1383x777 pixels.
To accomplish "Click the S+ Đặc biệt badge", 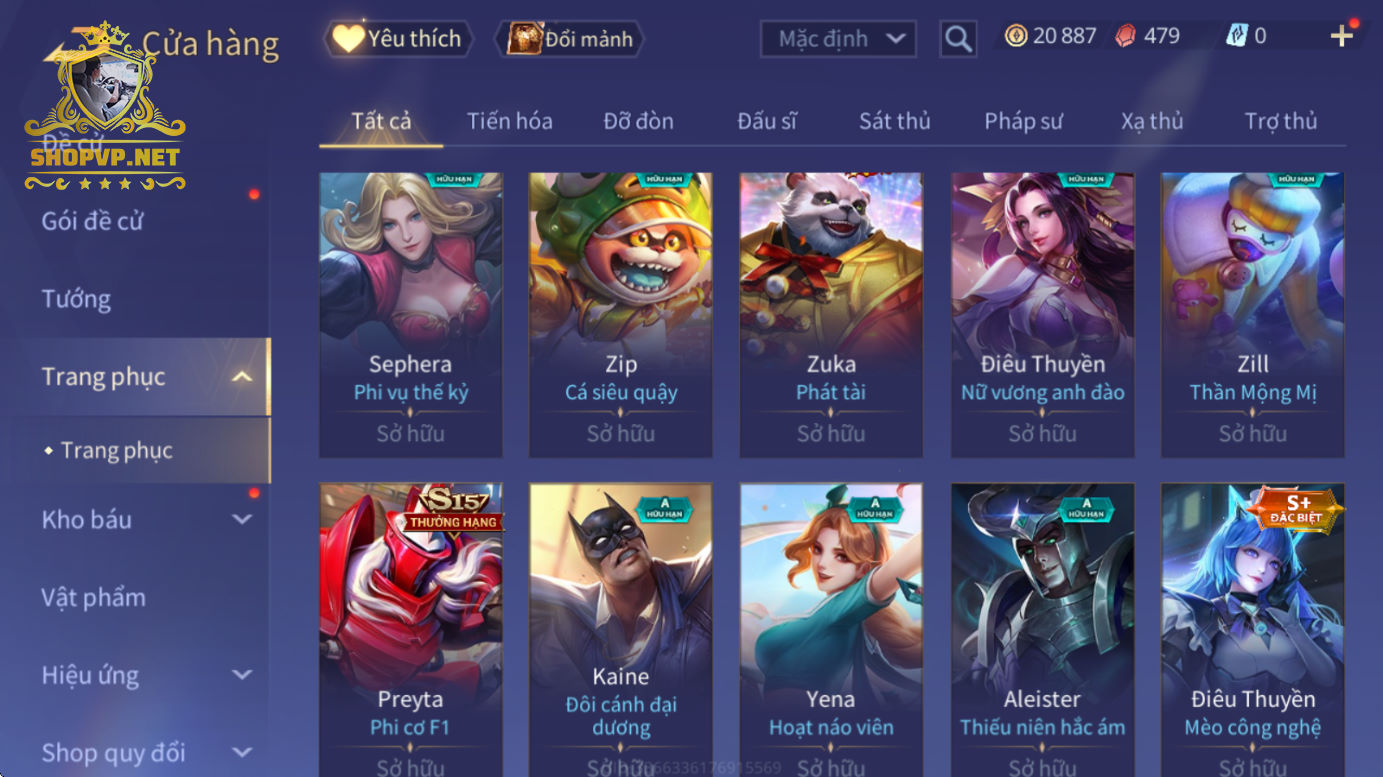I will point(1297,508).
